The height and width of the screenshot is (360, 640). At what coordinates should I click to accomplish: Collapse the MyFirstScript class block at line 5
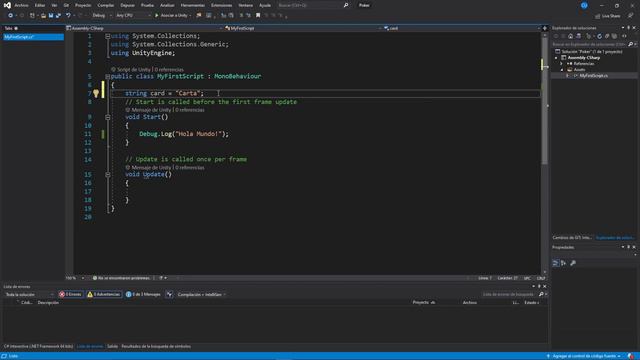click(x=108, y=76)
